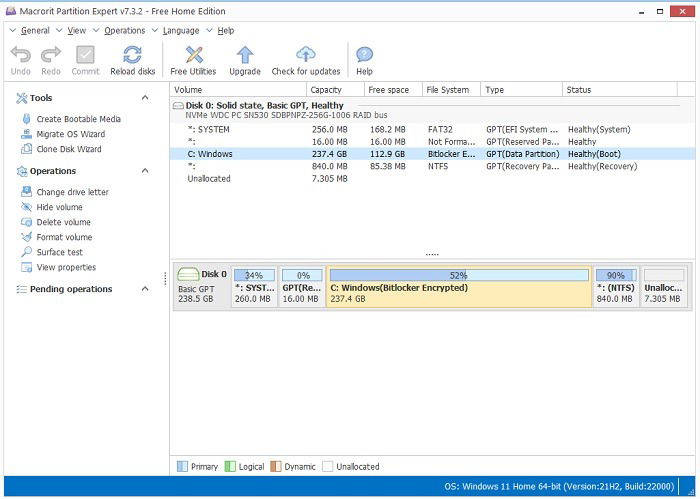This screenshot has height=499, width=700.
Task: Open the General menu
Action: tap(35, 30)
